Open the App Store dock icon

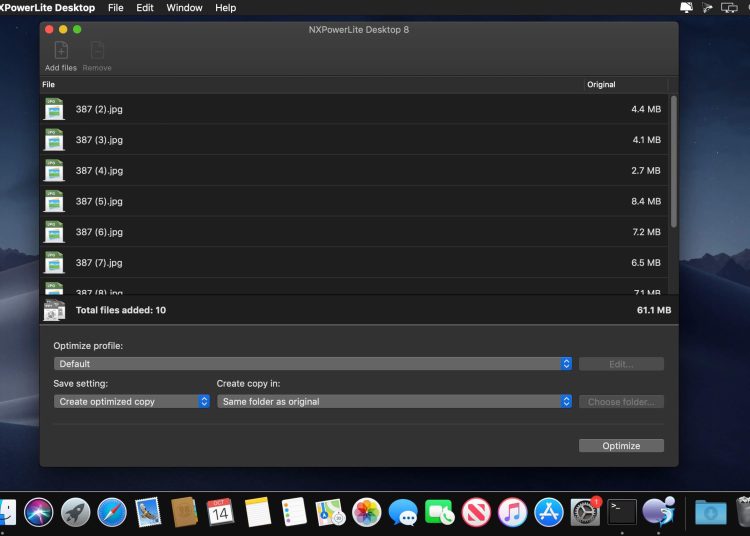coord(549,513)
